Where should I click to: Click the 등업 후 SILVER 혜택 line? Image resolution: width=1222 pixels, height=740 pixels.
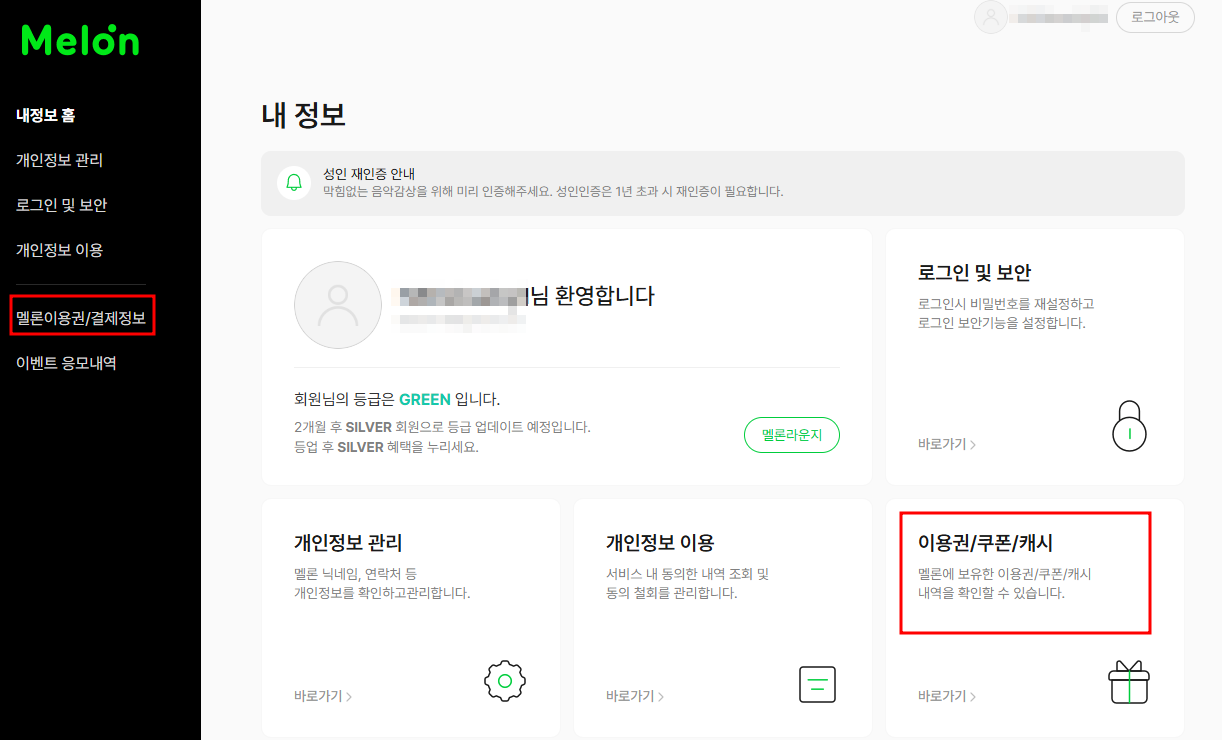[x=387, y=447]
